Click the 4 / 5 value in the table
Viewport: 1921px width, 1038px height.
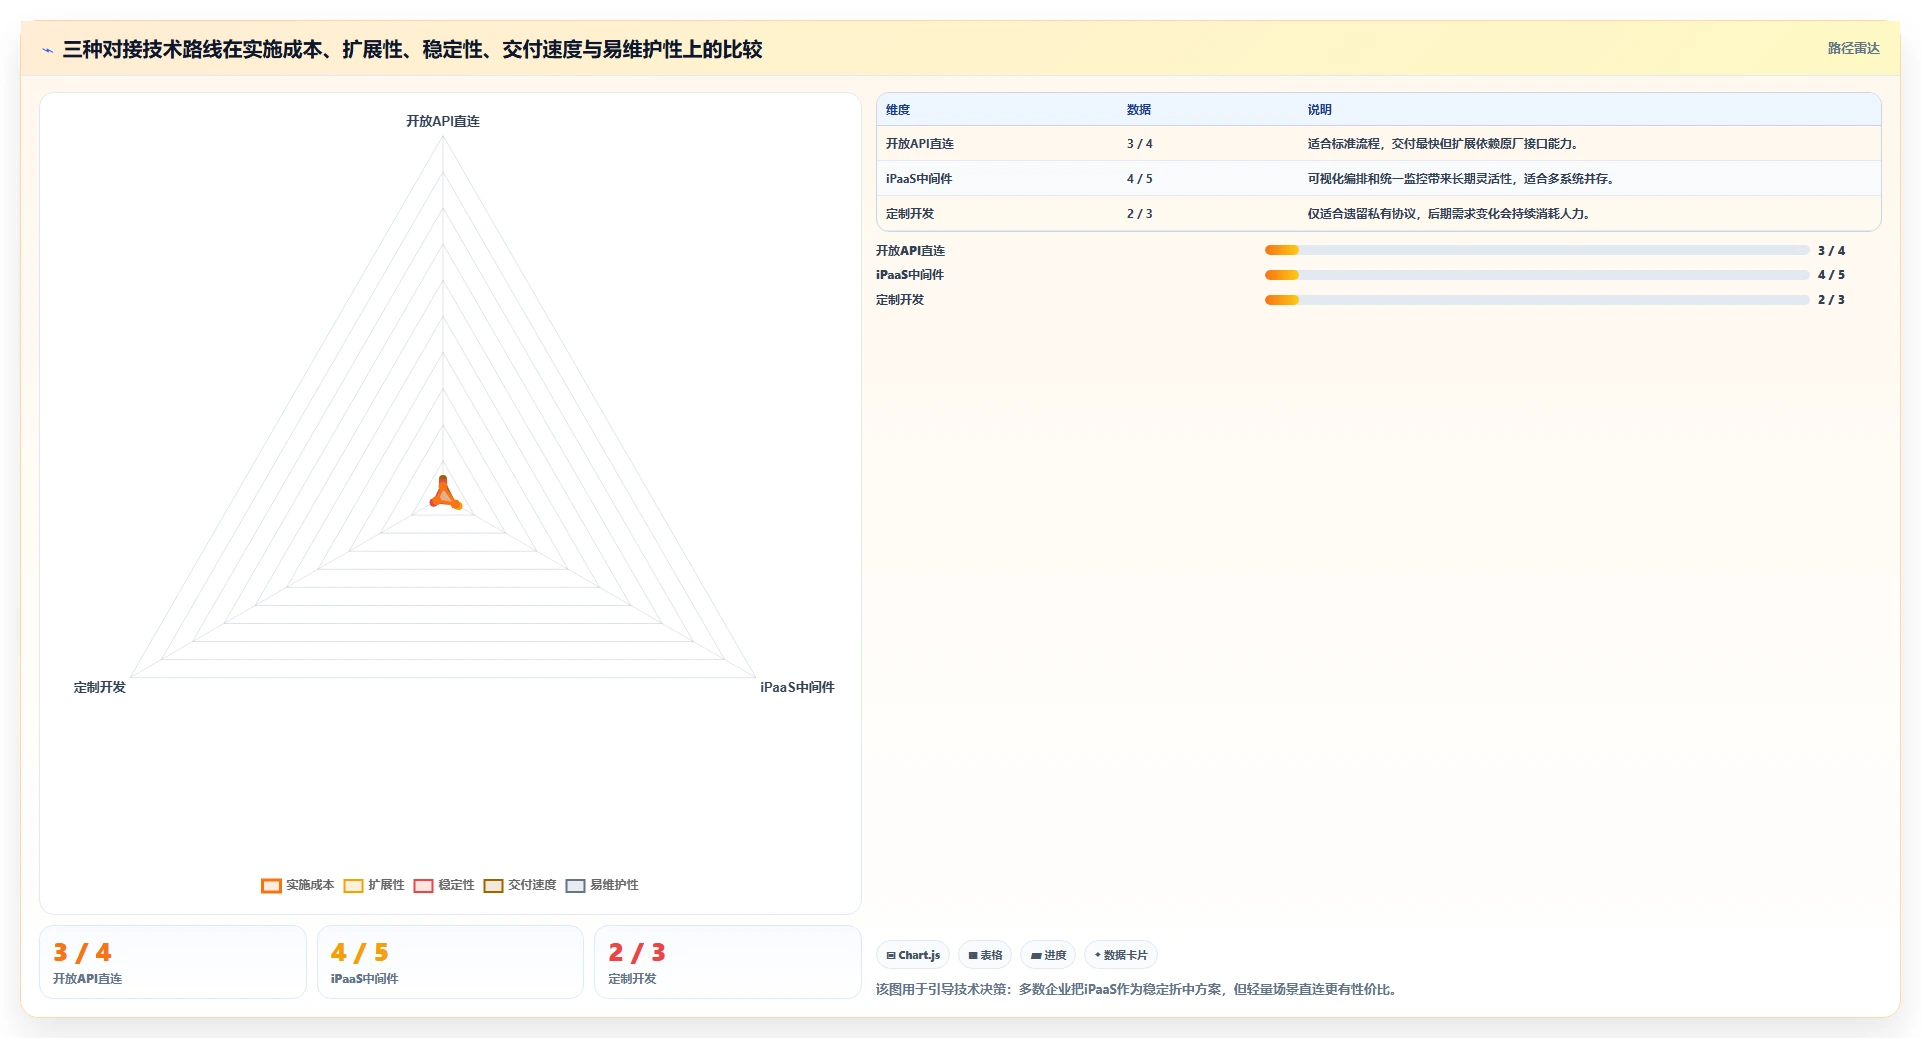tap(1140, 179)
